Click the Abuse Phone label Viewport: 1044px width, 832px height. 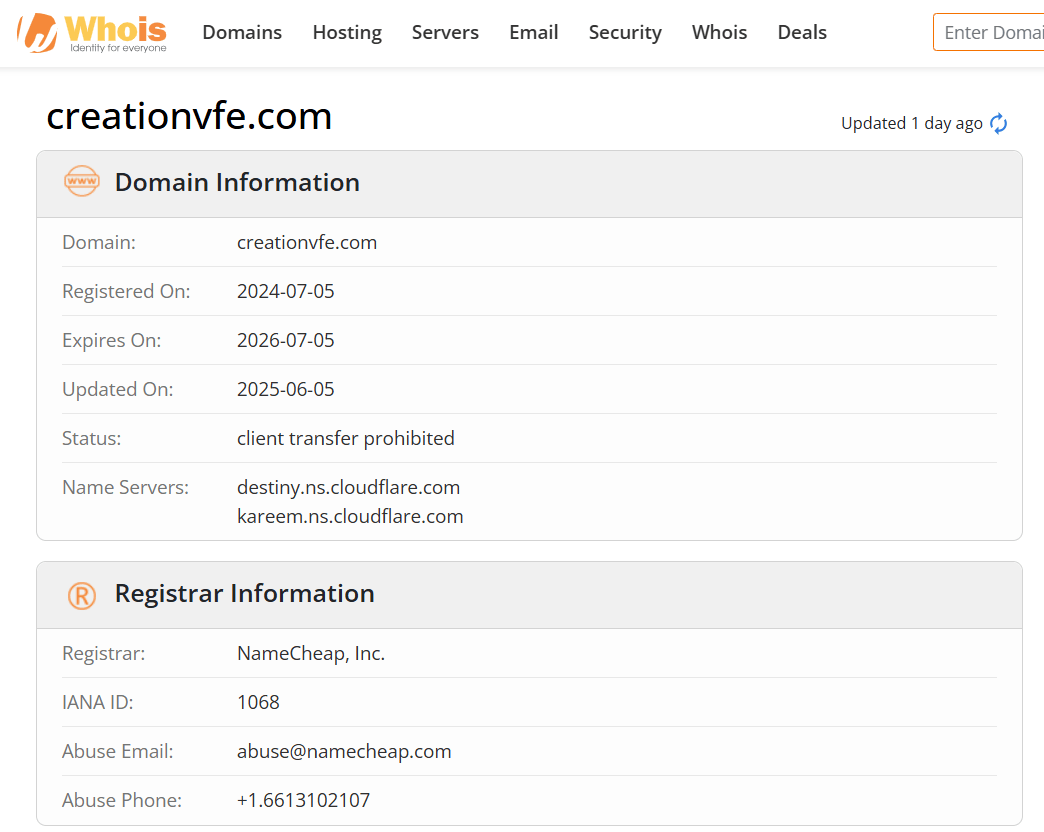pos(122,800)
